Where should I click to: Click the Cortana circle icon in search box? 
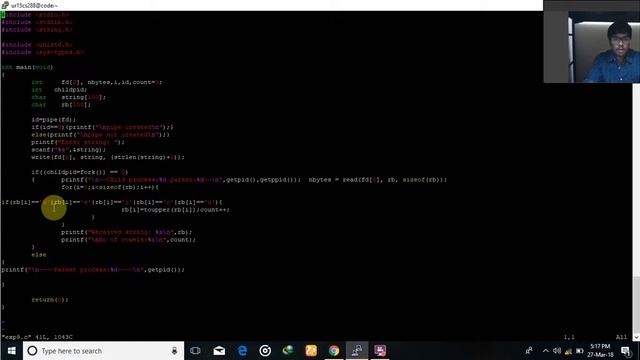click(32, 351)
